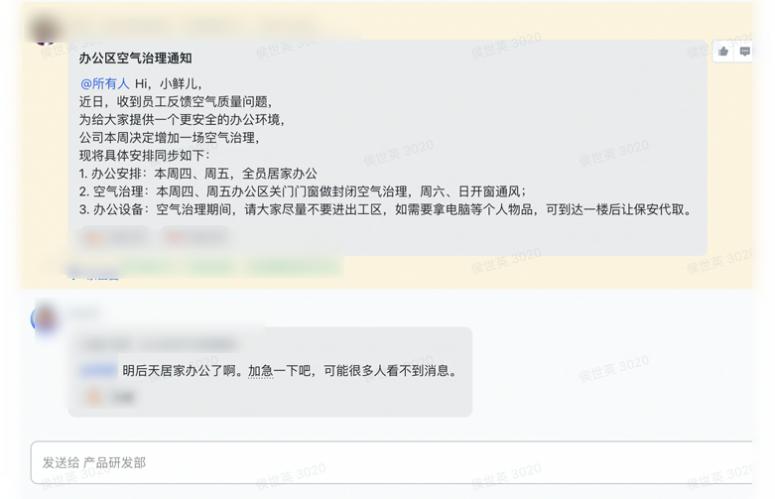Click the longest green blurred tag
The width and height of the screenshot is (775, 499).
295,267
